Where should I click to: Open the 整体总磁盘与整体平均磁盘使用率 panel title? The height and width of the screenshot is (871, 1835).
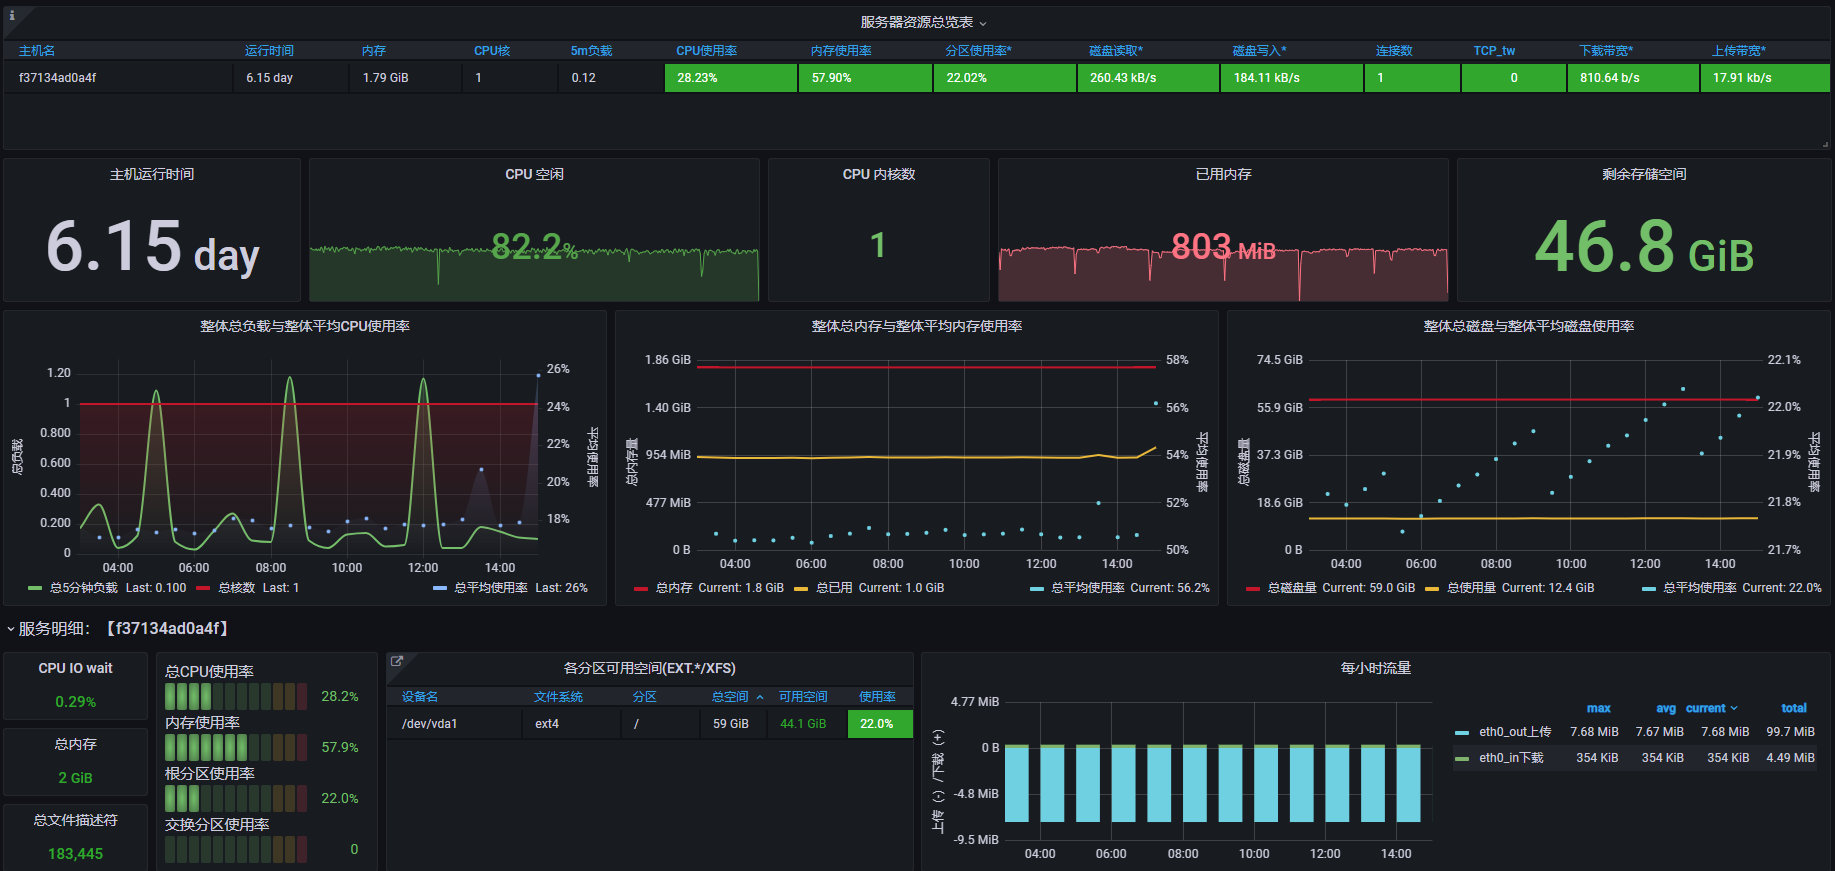click(x=1529, y=326)
